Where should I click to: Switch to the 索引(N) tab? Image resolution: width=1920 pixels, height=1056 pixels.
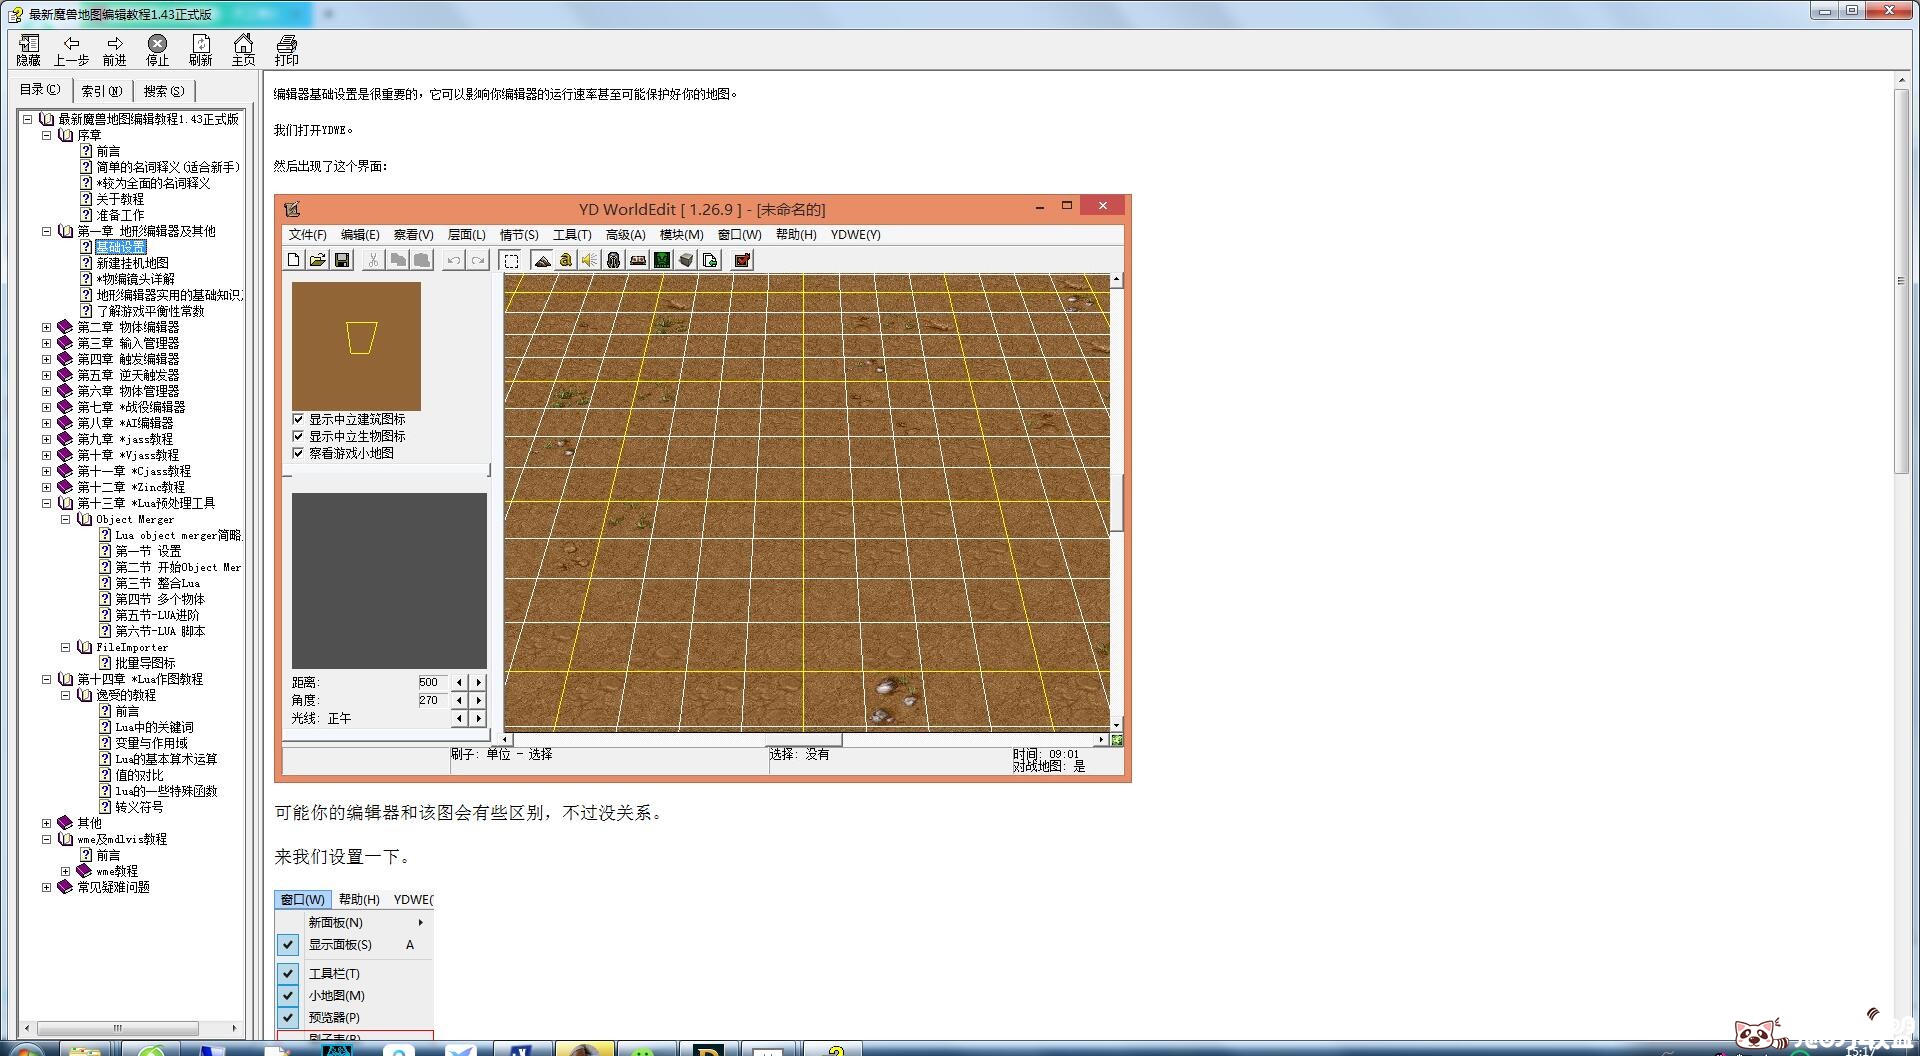102,91
